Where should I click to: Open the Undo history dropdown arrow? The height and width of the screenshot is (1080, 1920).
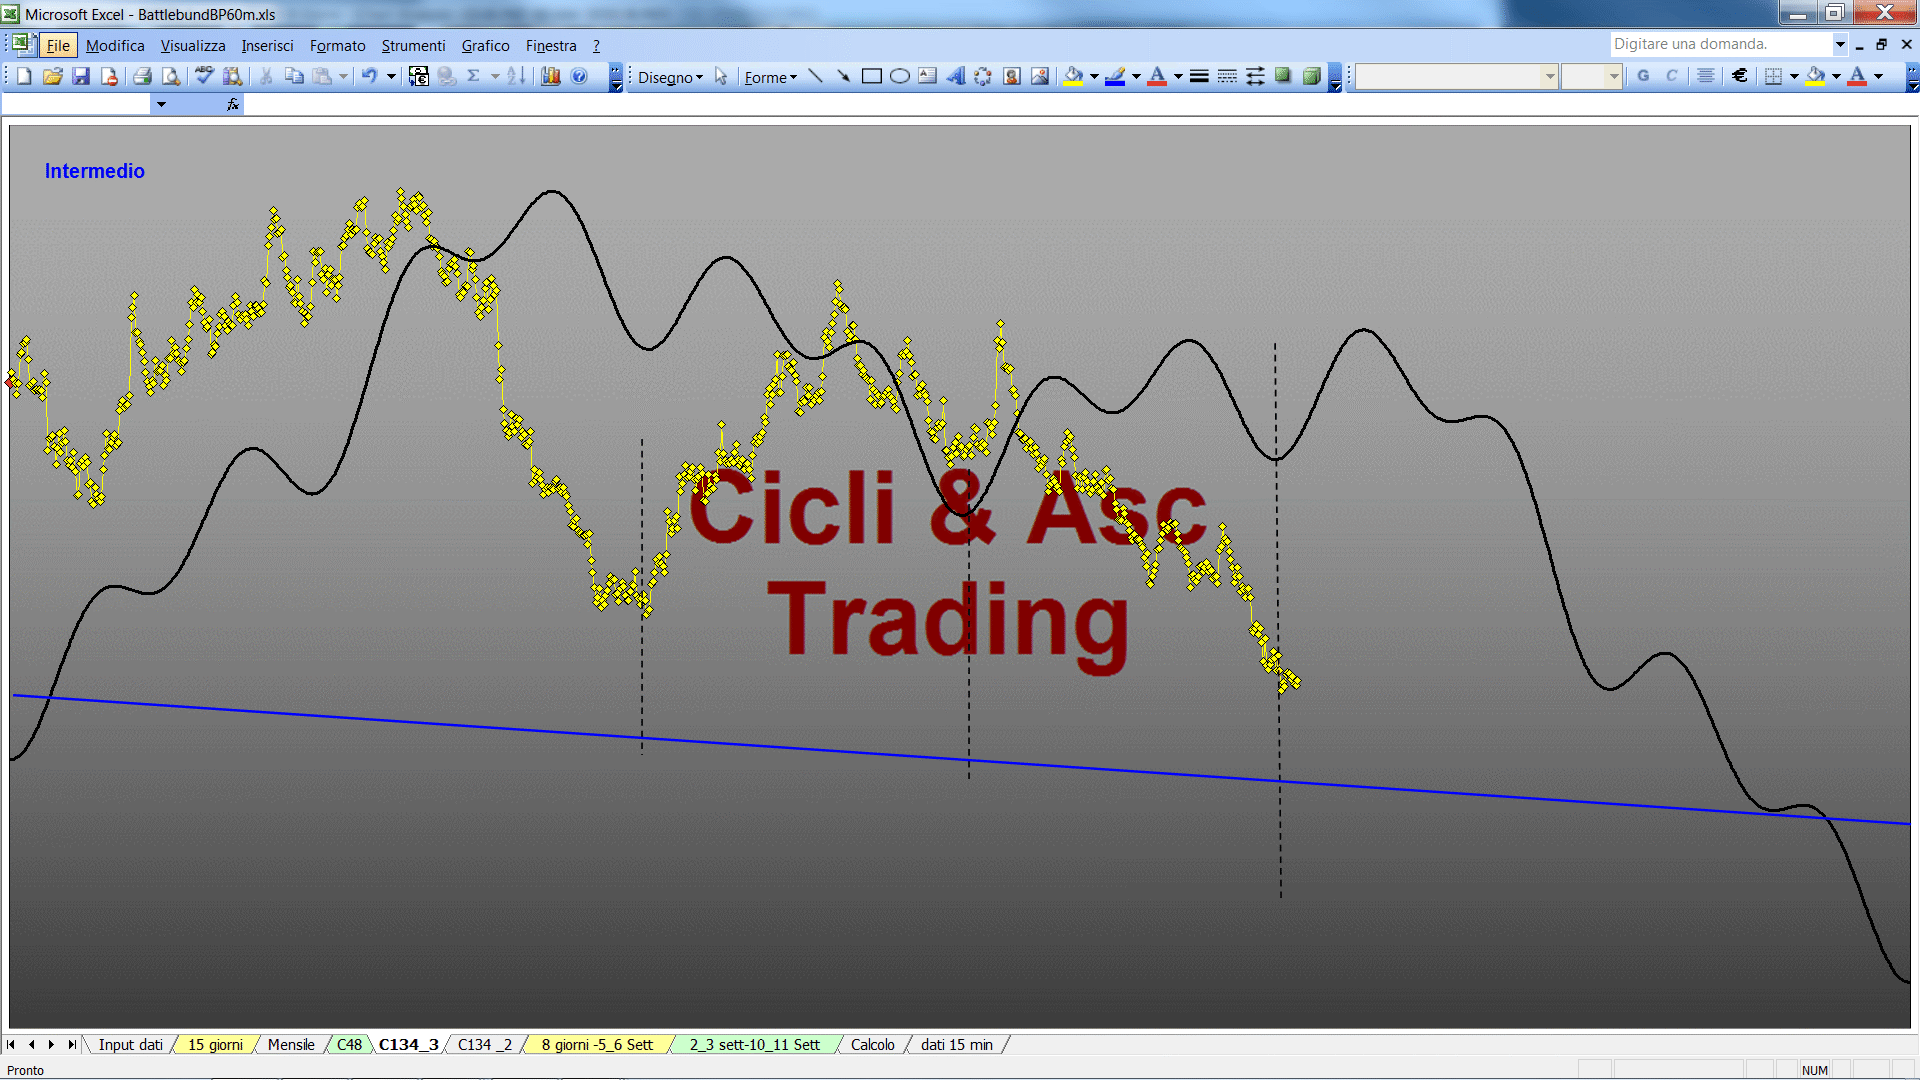tap(391, 76)
